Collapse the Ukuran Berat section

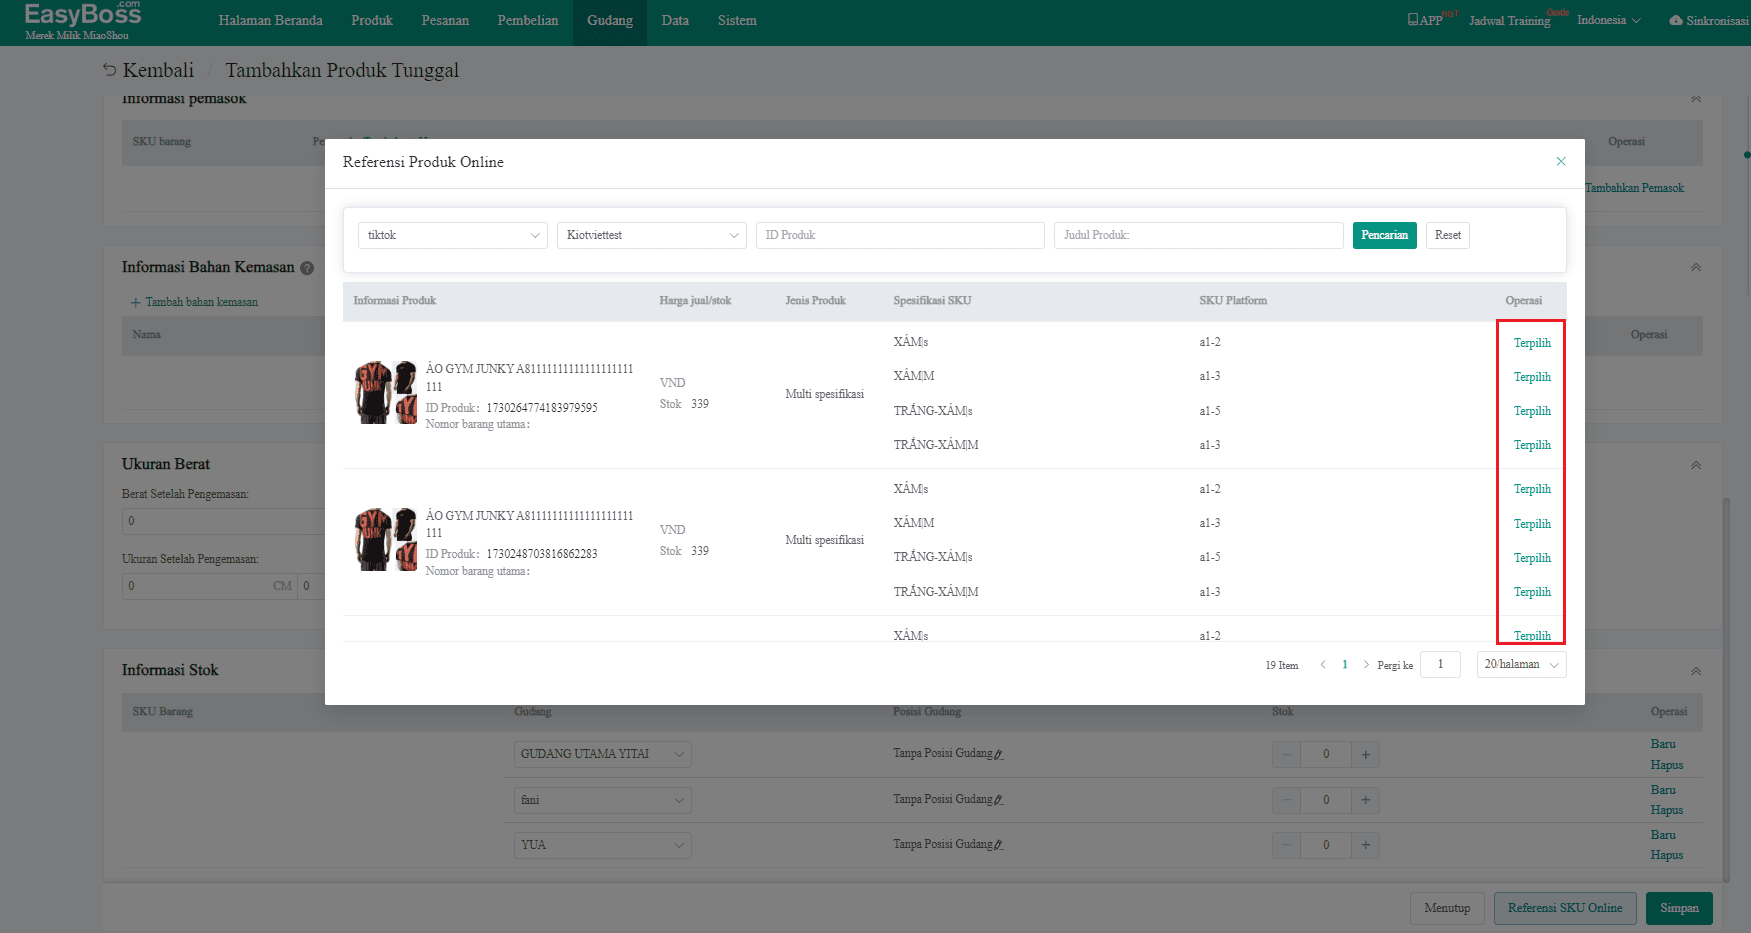point(1696,466)
